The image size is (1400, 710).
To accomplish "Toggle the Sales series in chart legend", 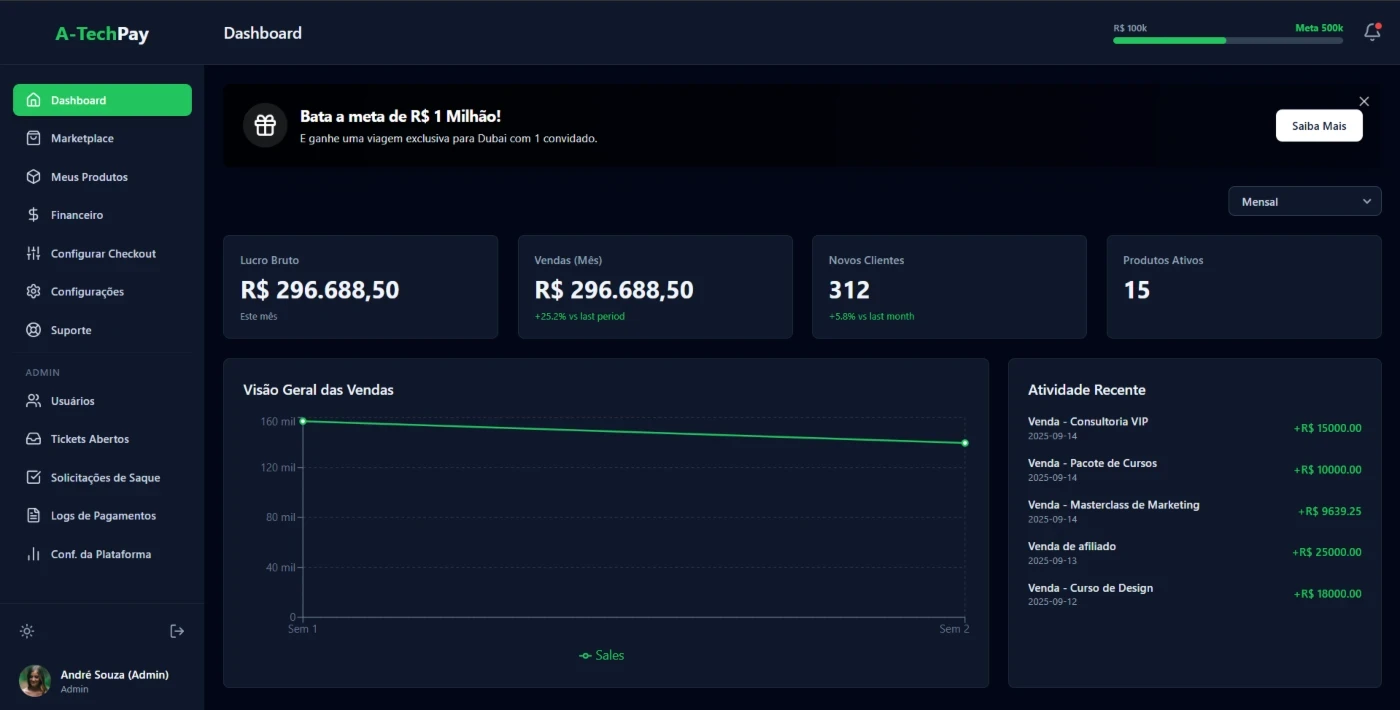I will pos(602,656).
